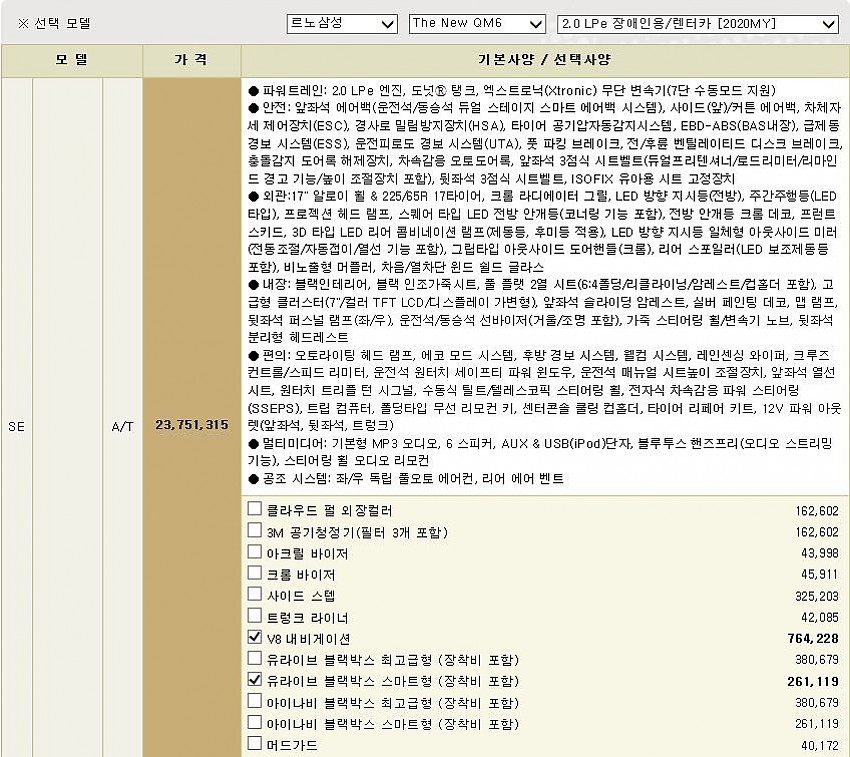Image resolution: width=850 pixels, height=757 pixels.
Task: Tick the 크롬 바이저 option
Action: [255, 574]
